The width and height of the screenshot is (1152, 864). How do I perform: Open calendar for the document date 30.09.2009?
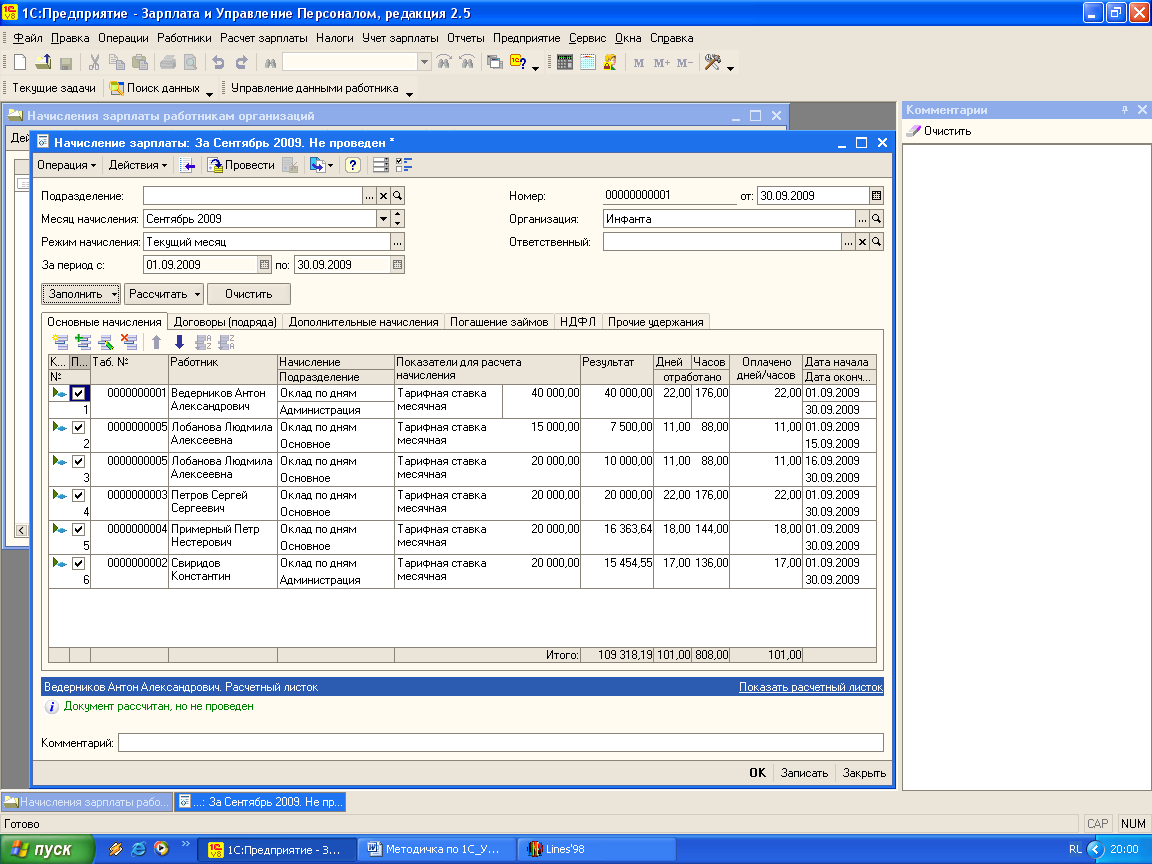876,195
